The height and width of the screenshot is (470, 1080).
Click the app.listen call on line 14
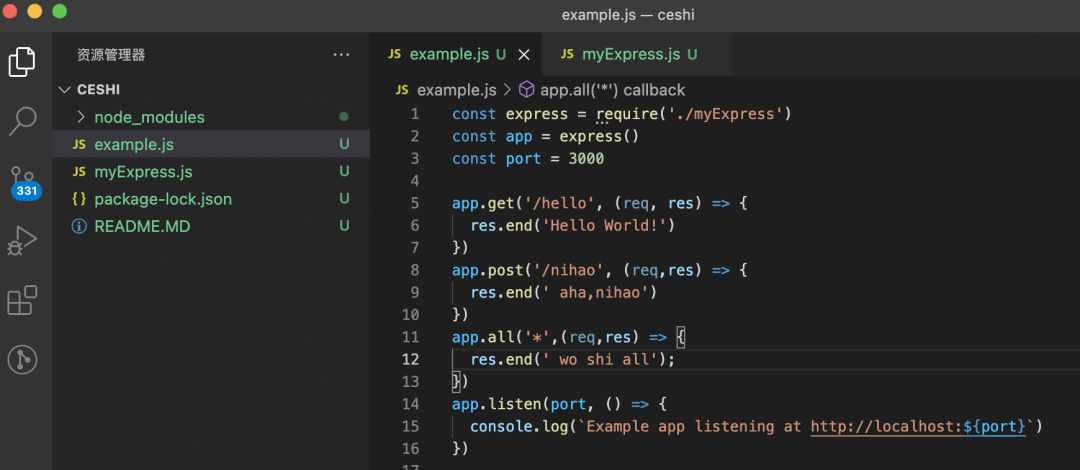(498, 404)
